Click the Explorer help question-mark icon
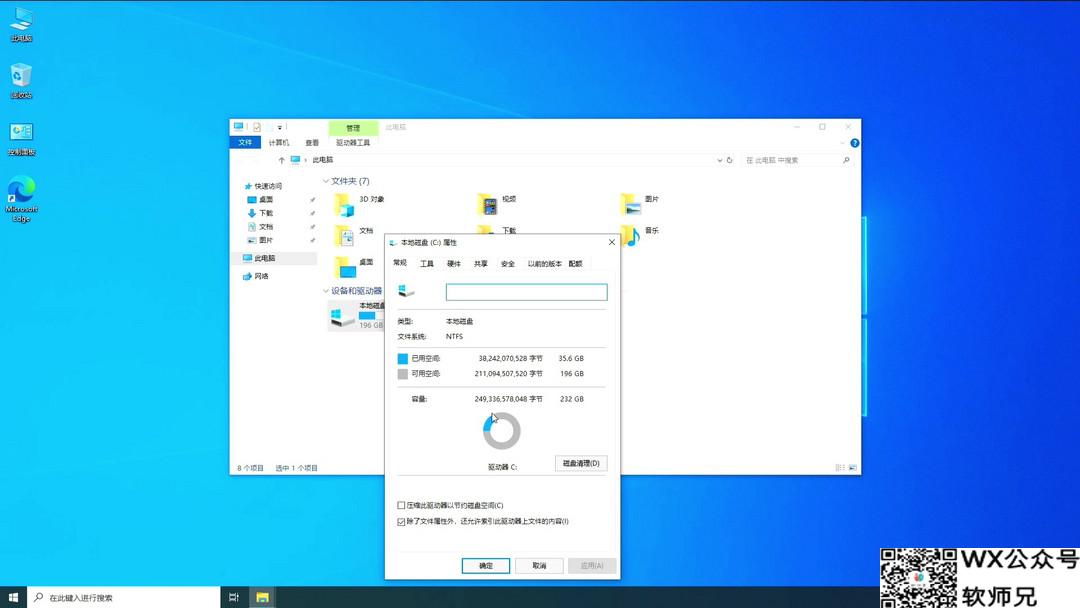 (x=854, y=143)
